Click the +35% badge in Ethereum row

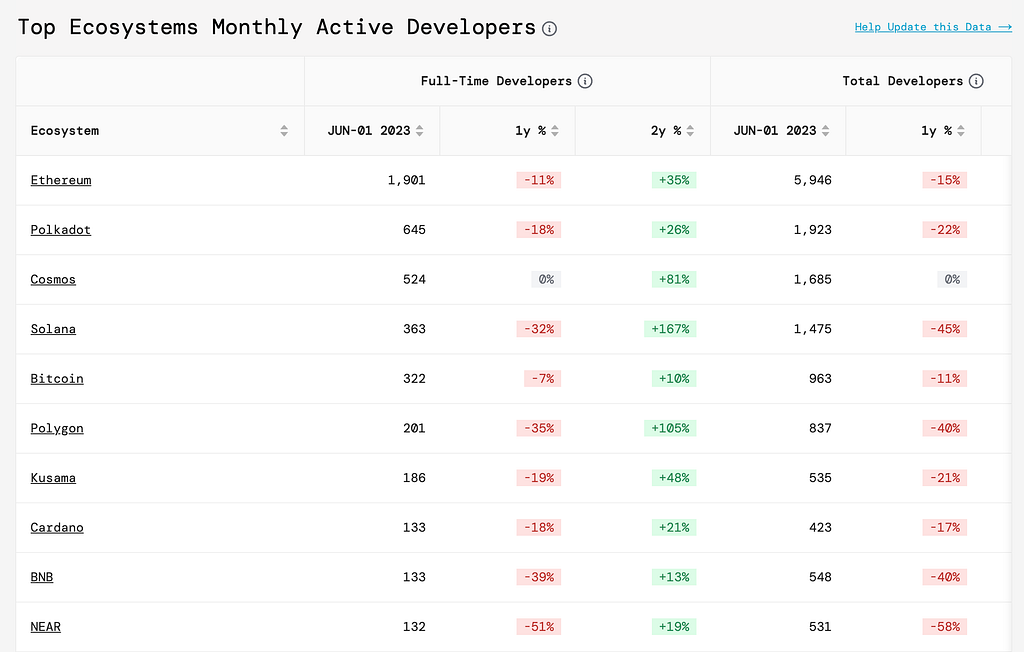tap(674, 180)
